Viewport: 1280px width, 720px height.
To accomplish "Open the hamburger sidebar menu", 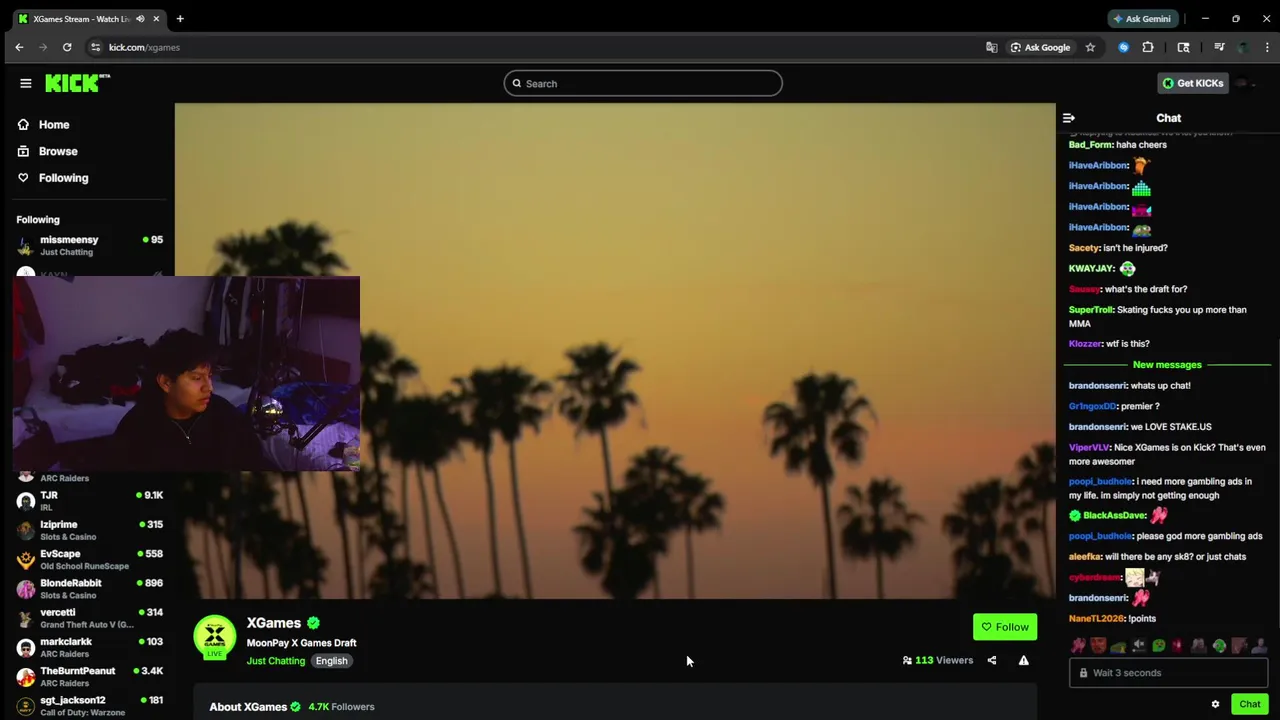I will [x=26, y=84].
